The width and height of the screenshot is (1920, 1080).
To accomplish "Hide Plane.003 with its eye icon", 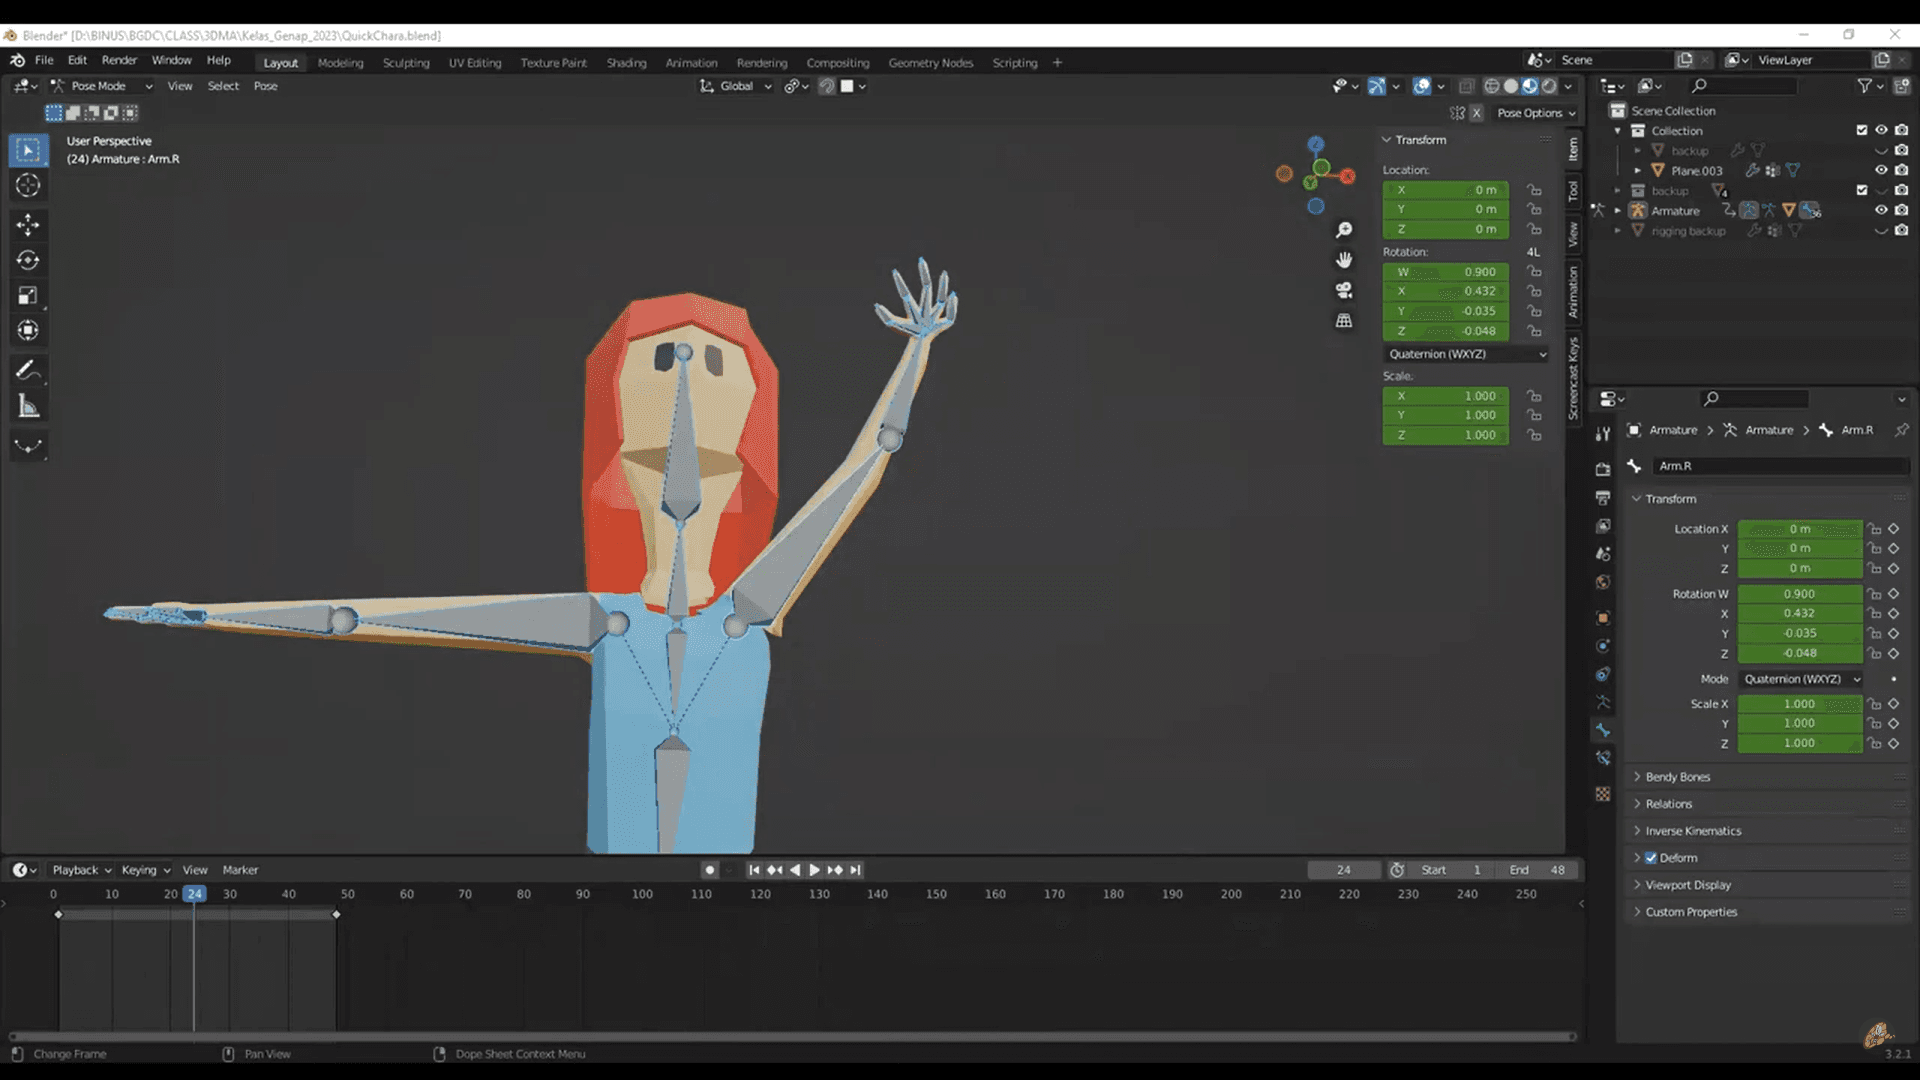I will (1881, 170).
